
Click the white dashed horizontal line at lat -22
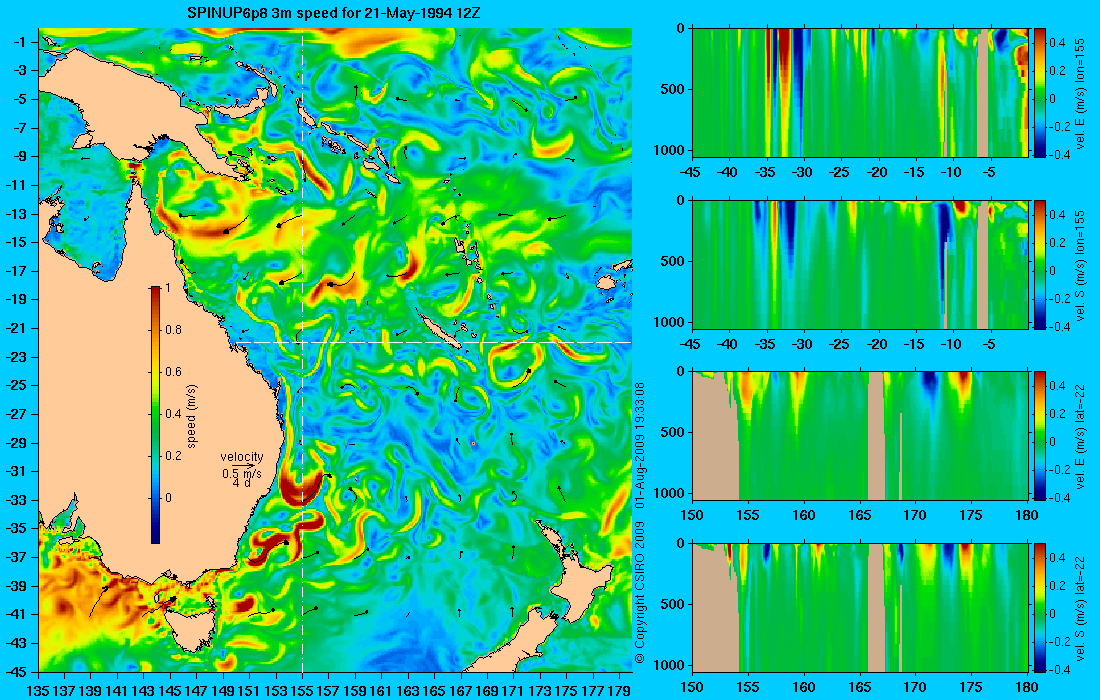(x=429, y=342)
